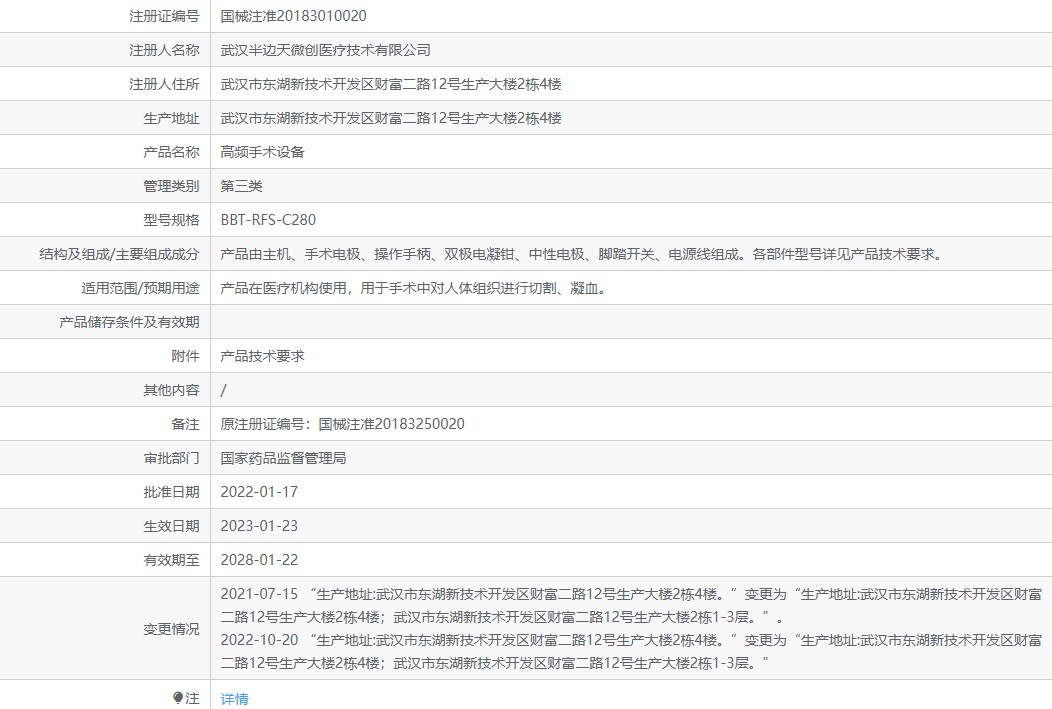Click the 注册人住所 address value

coord(391,85)
